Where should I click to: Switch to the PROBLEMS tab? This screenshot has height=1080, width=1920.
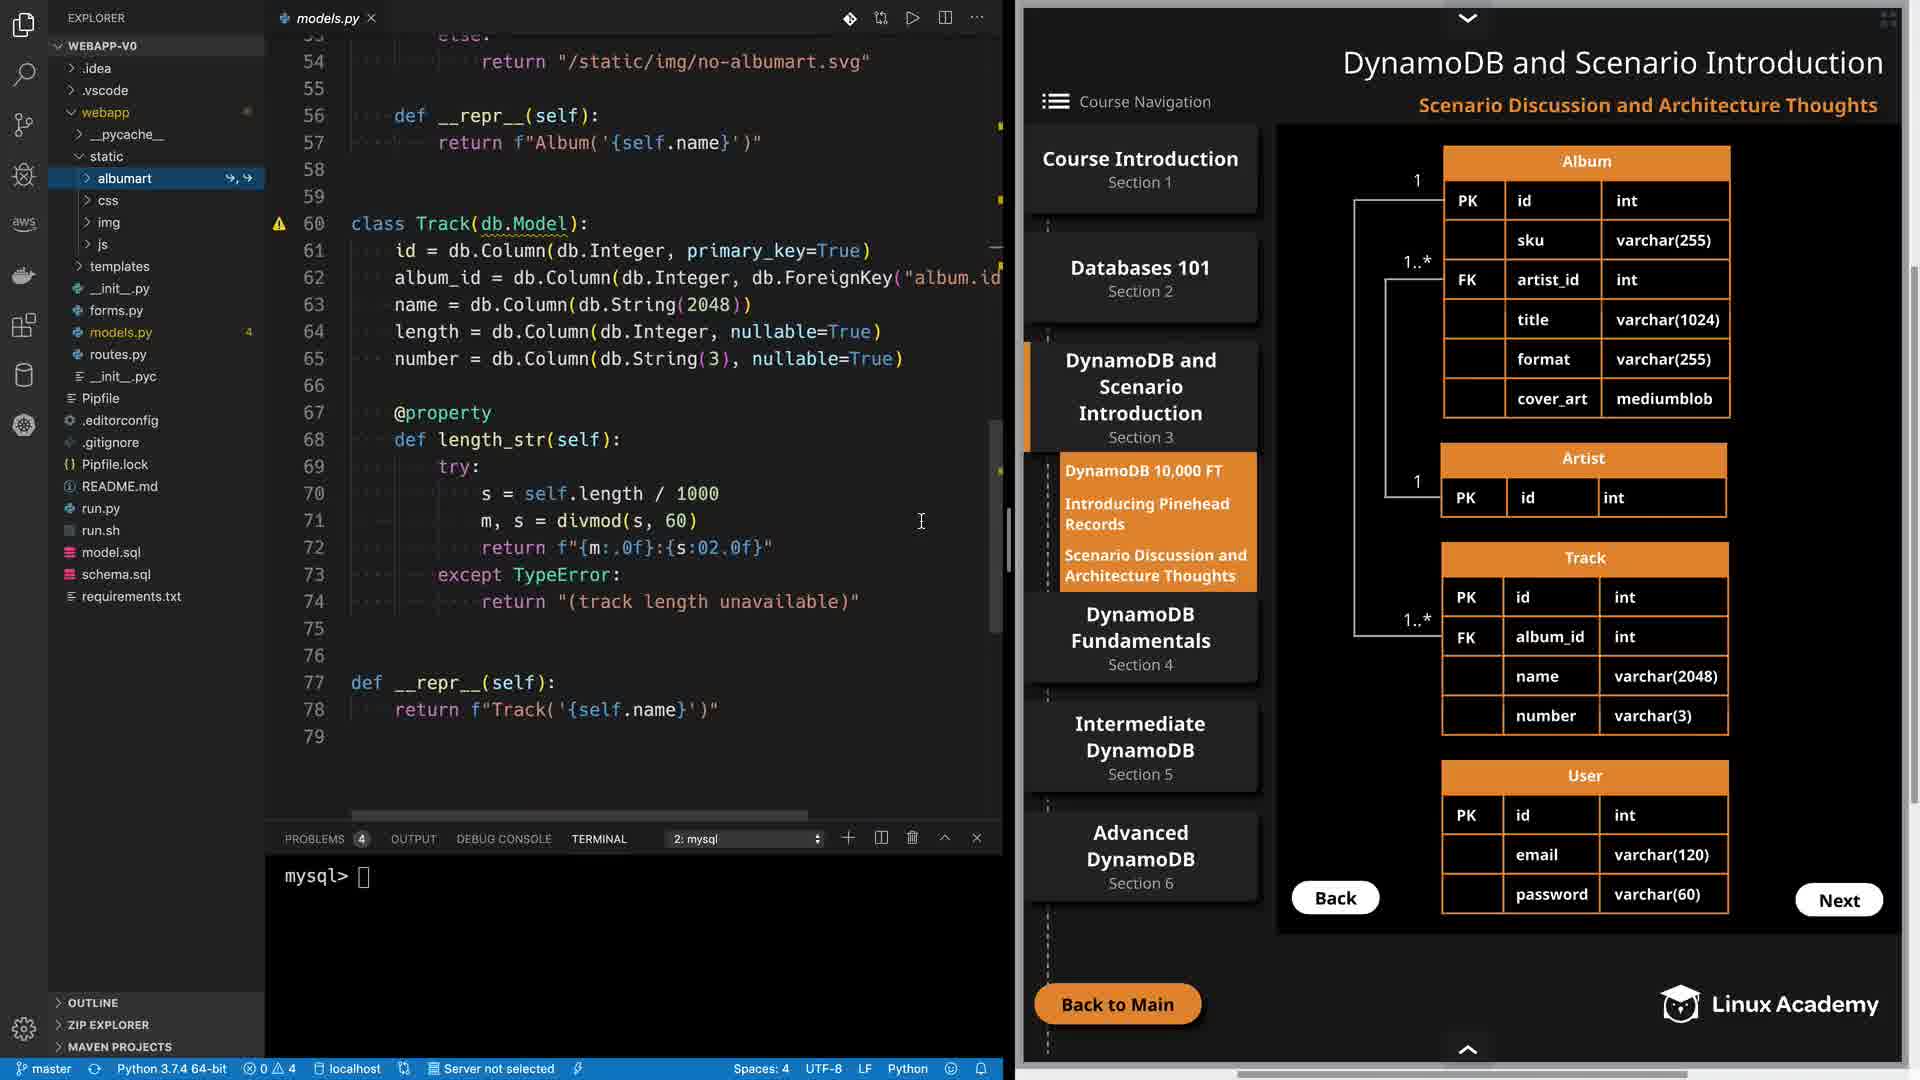(314, 839)
